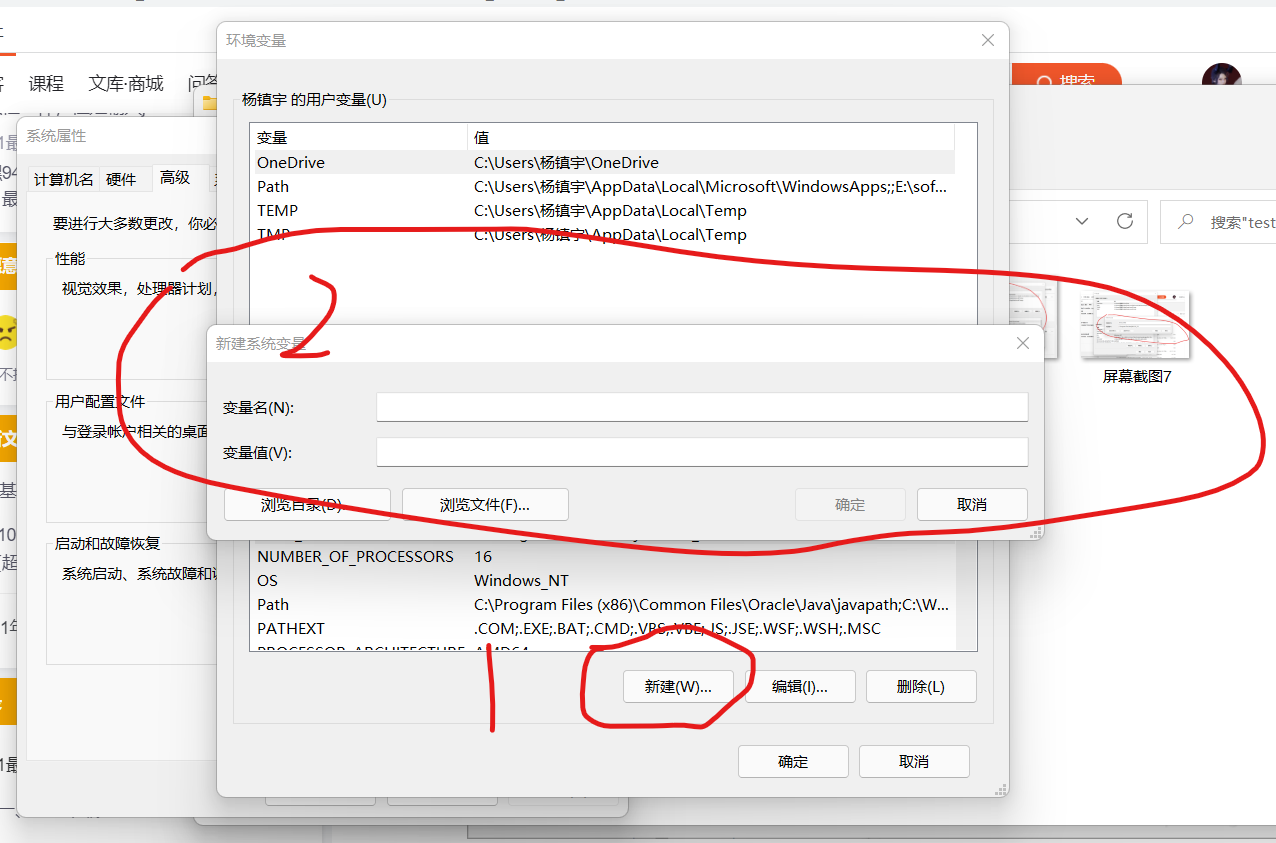
Task: Click the .COM;.EXE;.BAT value of PATHEXT
Action: [x=677, y=628]
